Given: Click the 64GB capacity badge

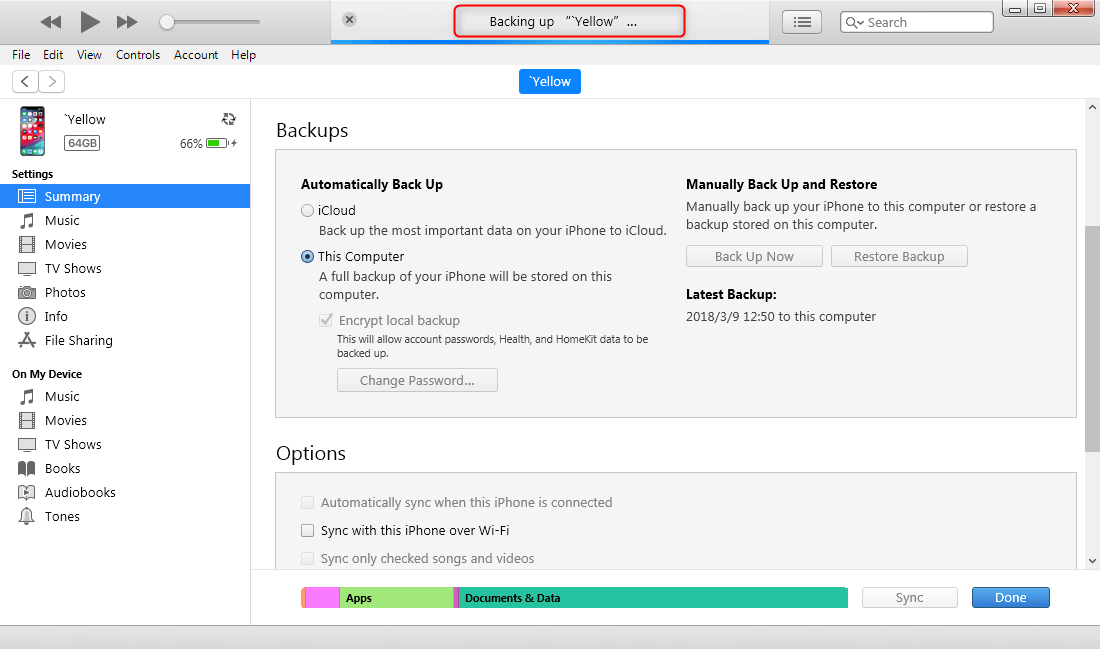Looking at the screenshot, I should pos(82,143).
